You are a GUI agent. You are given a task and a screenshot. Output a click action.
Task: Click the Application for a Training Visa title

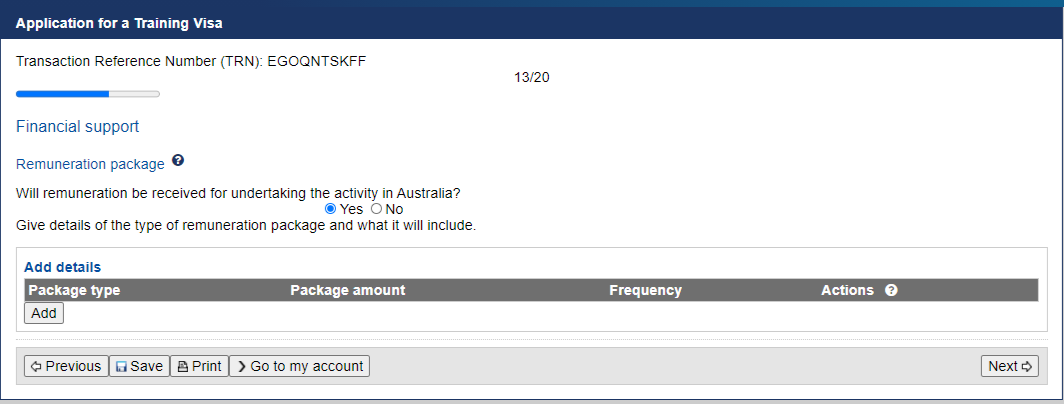[119, 24]
